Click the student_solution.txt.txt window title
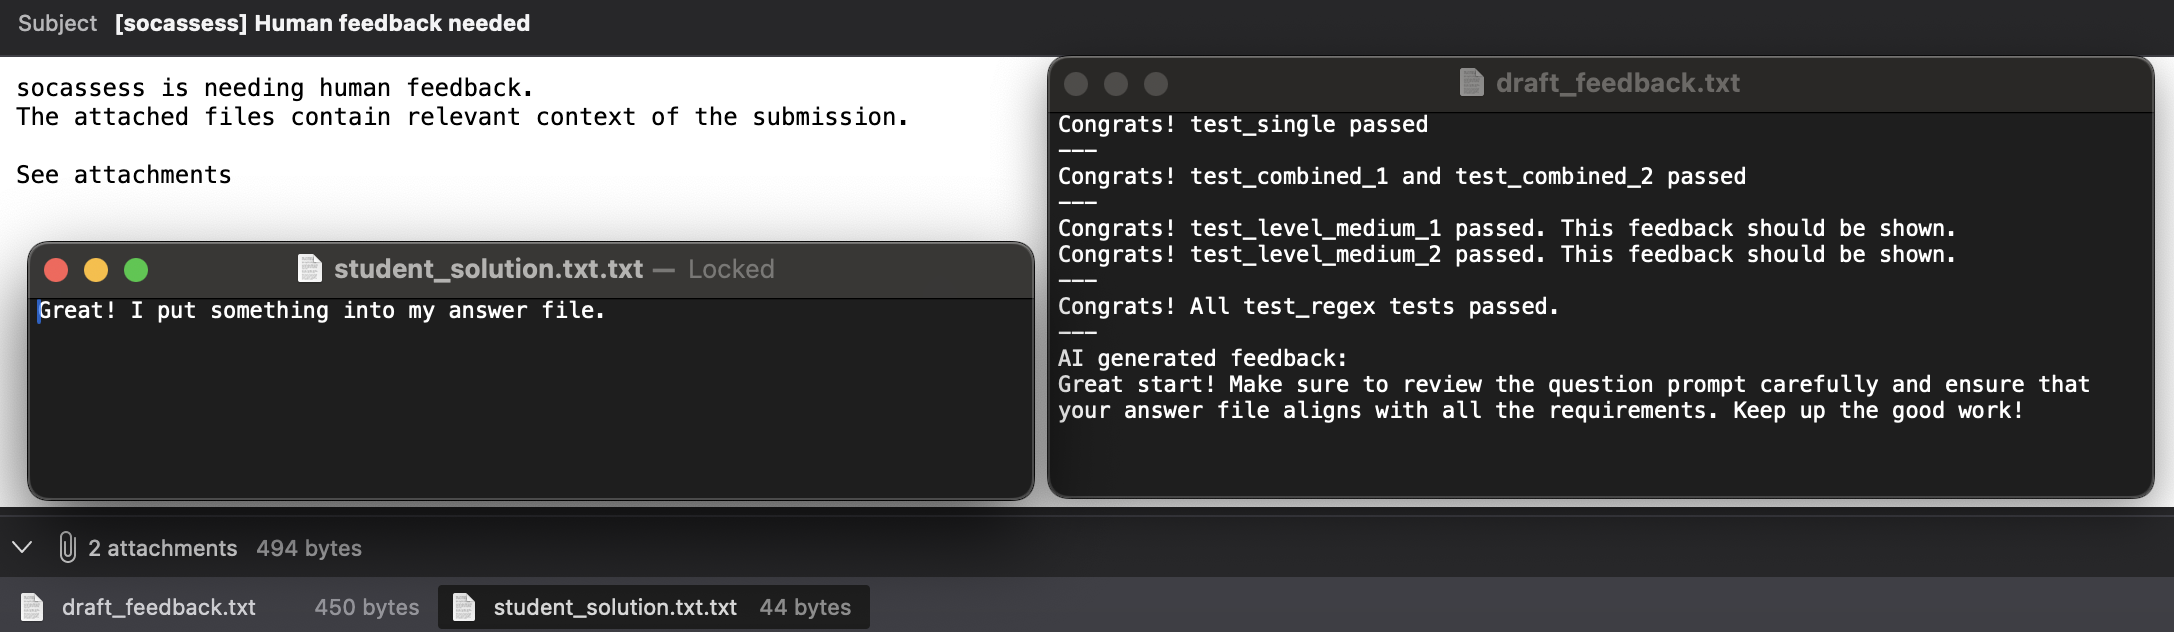2174x632 pixels. (x=488, y=269)
